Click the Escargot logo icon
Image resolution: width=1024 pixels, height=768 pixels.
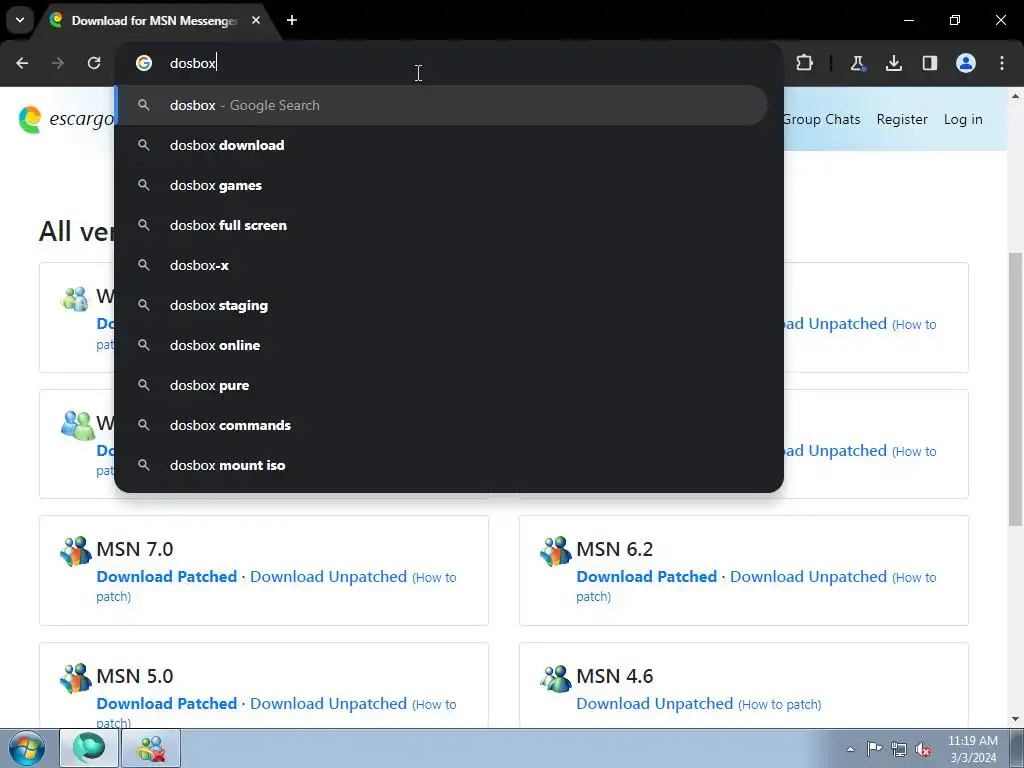pyautogui.click(x=30, y=120)
